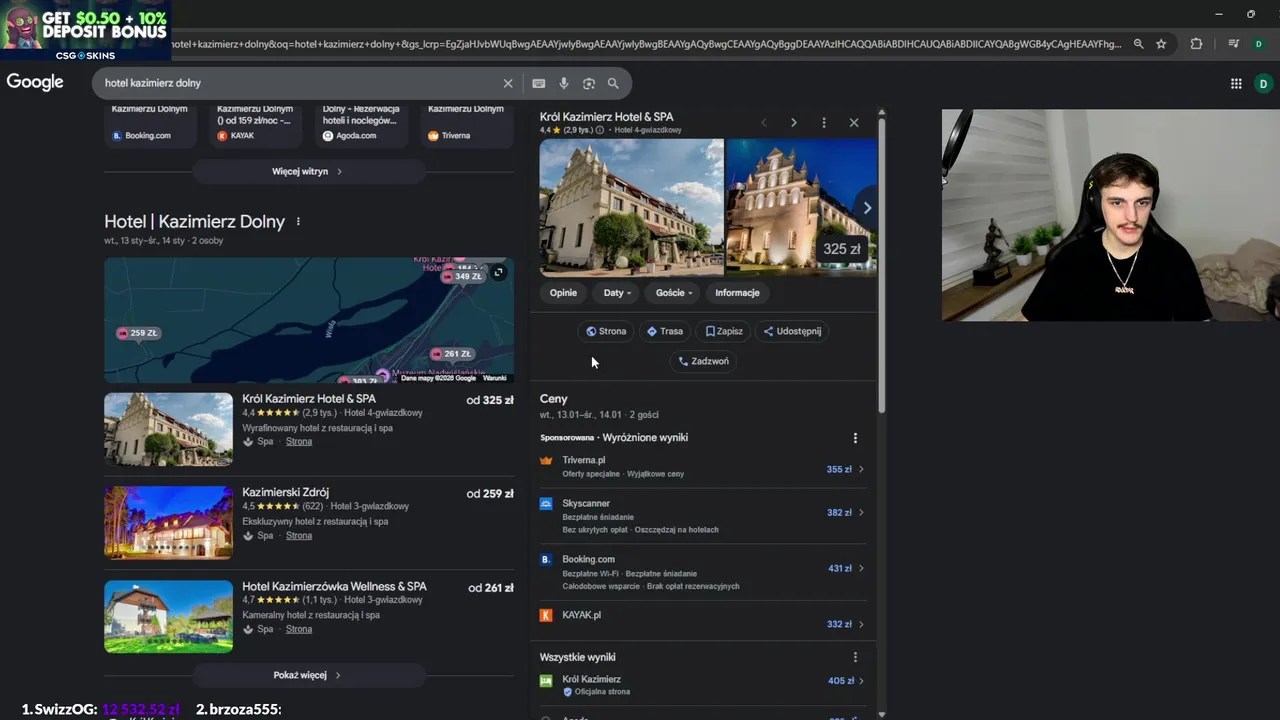Viewport: 1280px width, 720px height.
Task: Click the Kazimierski Zdrój thumbnail image
Action: [x=169, y=523]
